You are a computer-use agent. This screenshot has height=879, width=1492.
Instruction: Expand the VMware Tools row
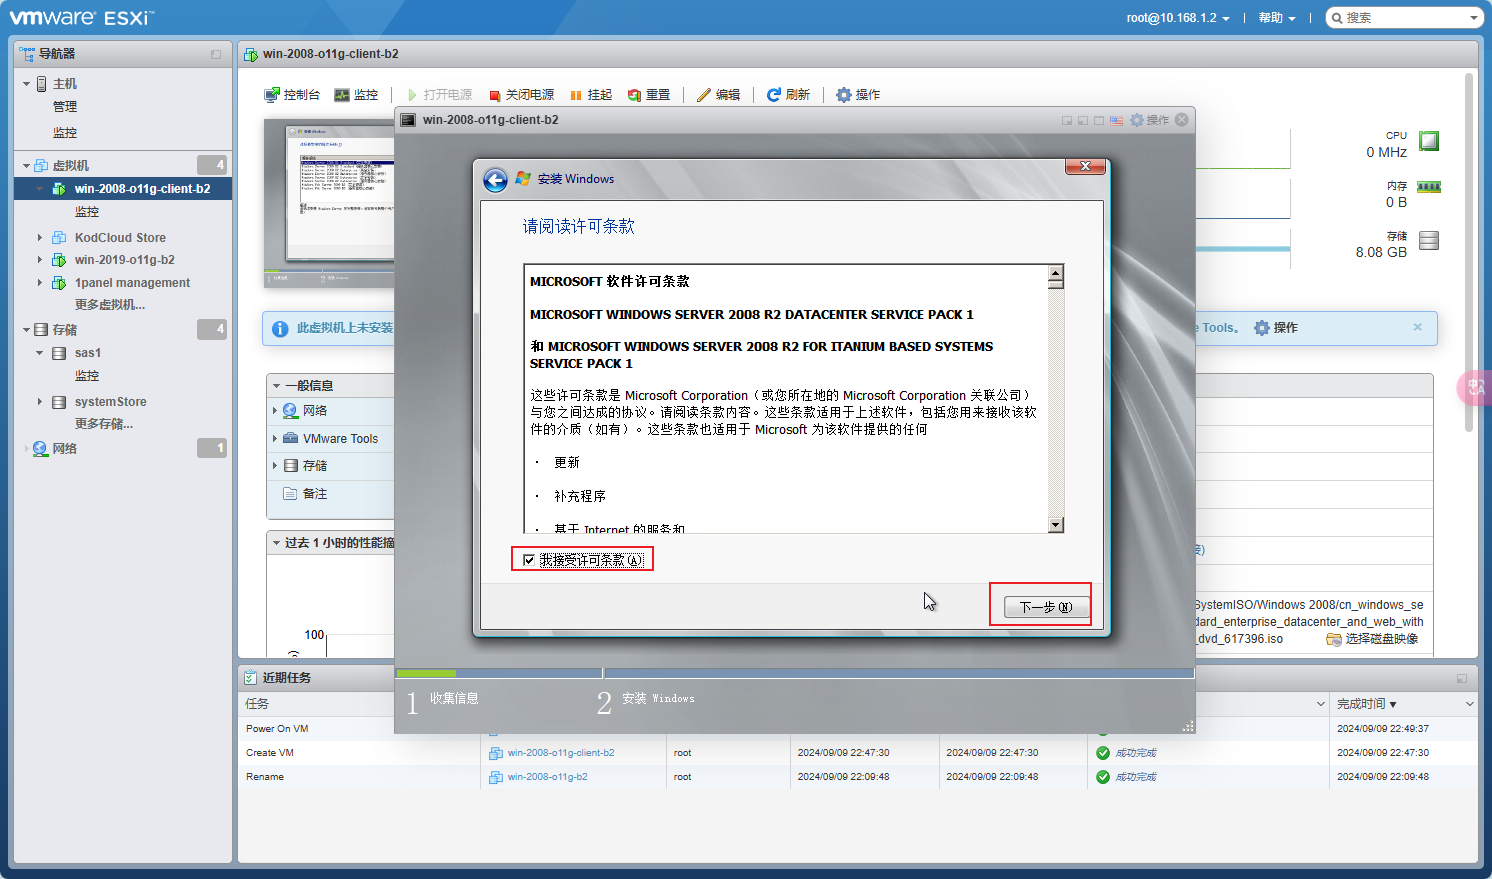coord(275,439)
